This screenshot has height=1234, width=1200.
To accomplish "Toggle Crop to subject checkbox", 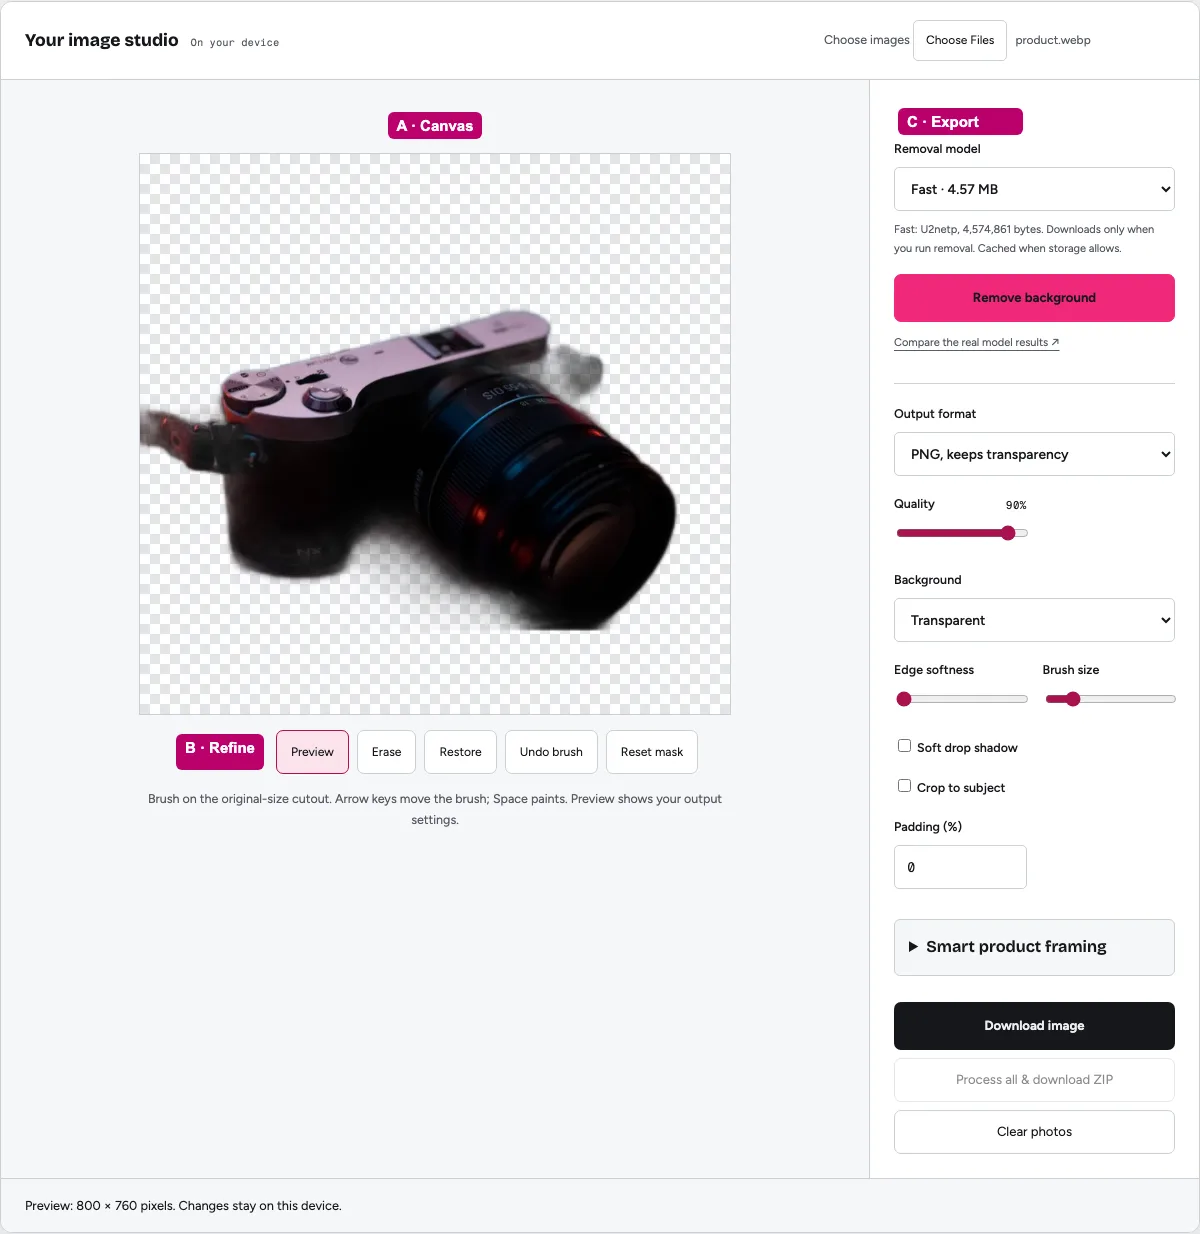I will [904, 786].
